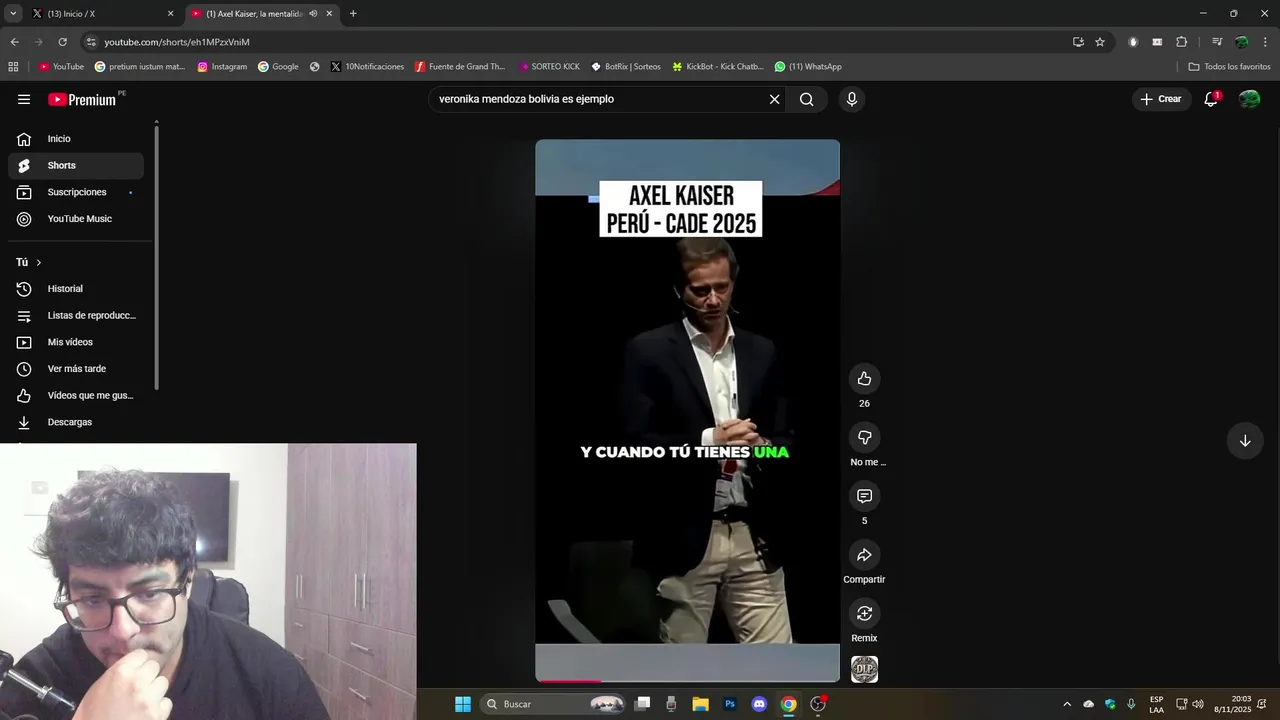
Task: Show hidden system tray icons
Action: pos(1067,704)
